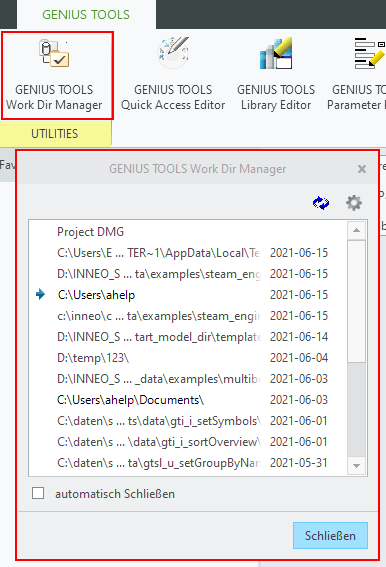Click the vertical scrollbar thumb in list
Image resolution: width=386 pixels, height=567 pixels.
[x=356, y=301]
